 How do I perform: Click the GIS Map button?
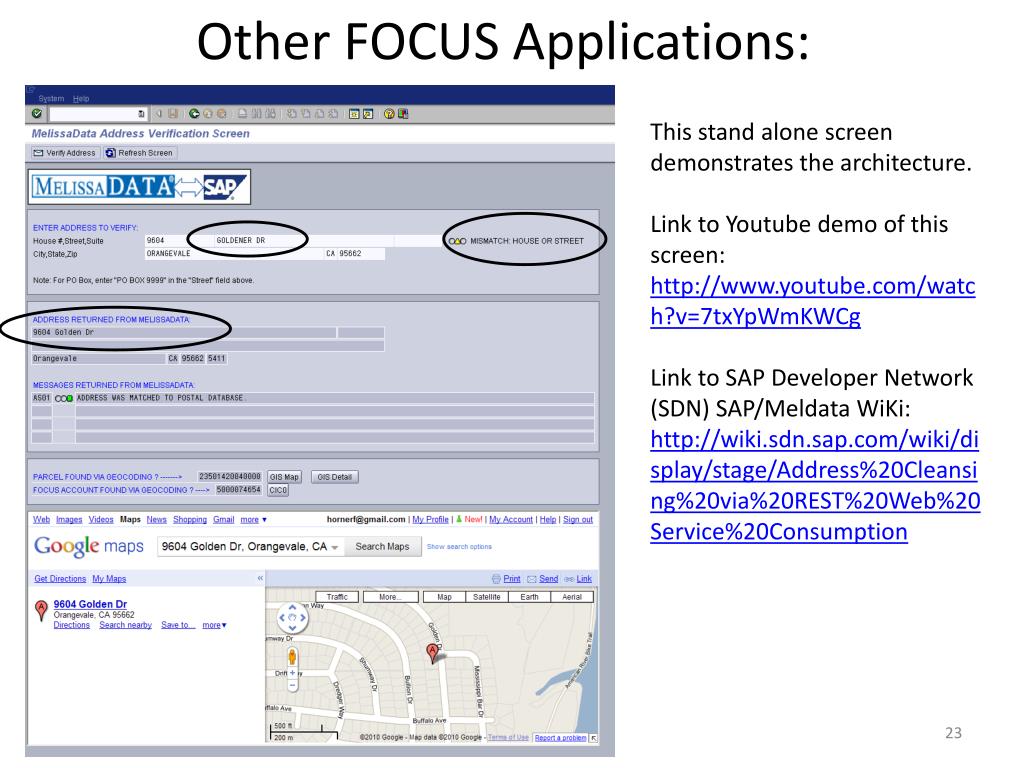point(284,477)
